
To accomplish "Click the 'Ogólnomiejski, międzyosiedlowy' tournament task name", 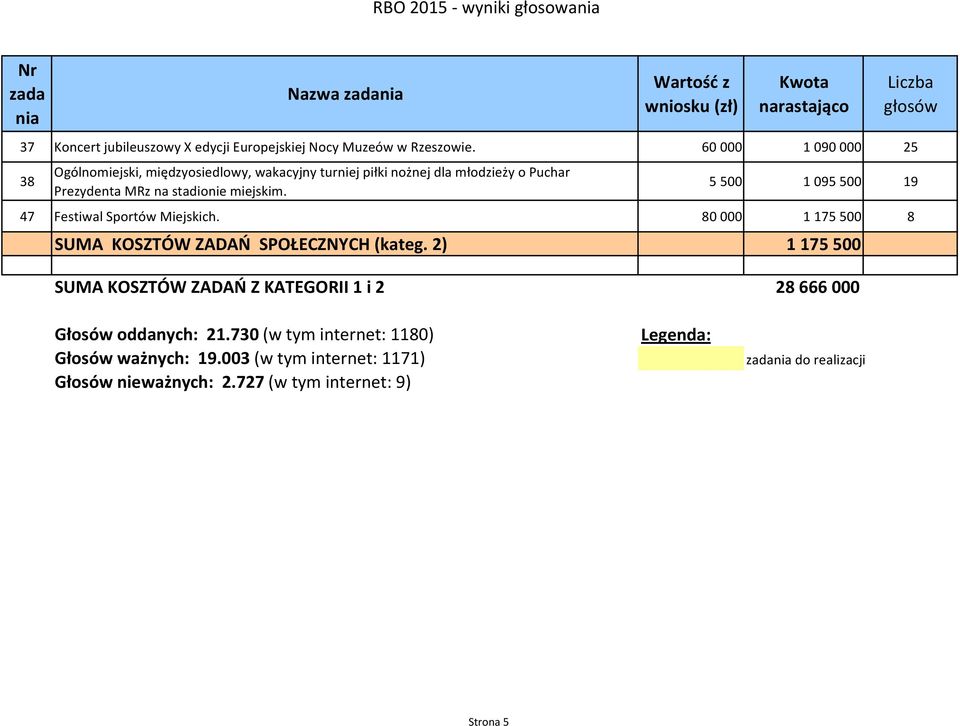I will coord(312,181).
